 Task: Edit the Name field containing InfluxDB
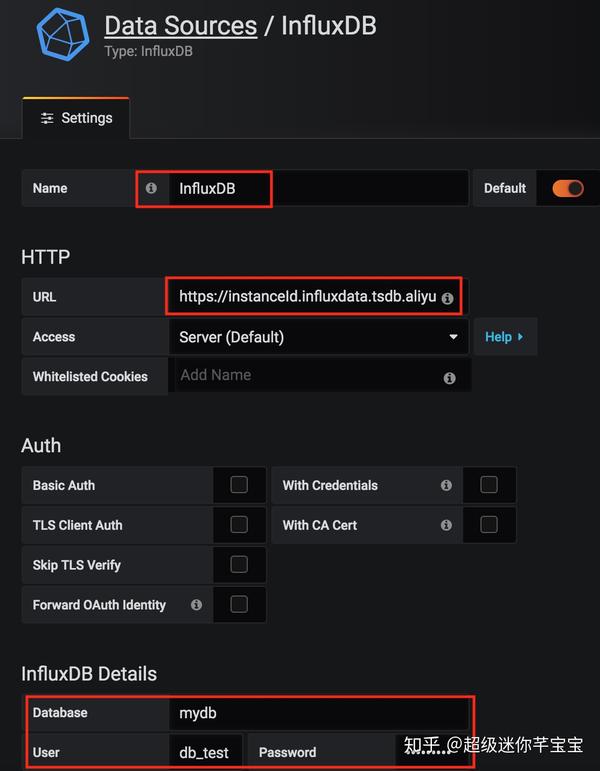(x=318, y=188)
